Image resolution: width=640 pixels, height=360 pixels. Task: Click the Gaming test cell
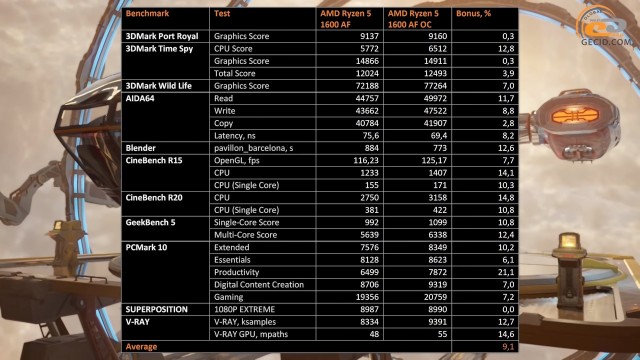coord(229,297)
